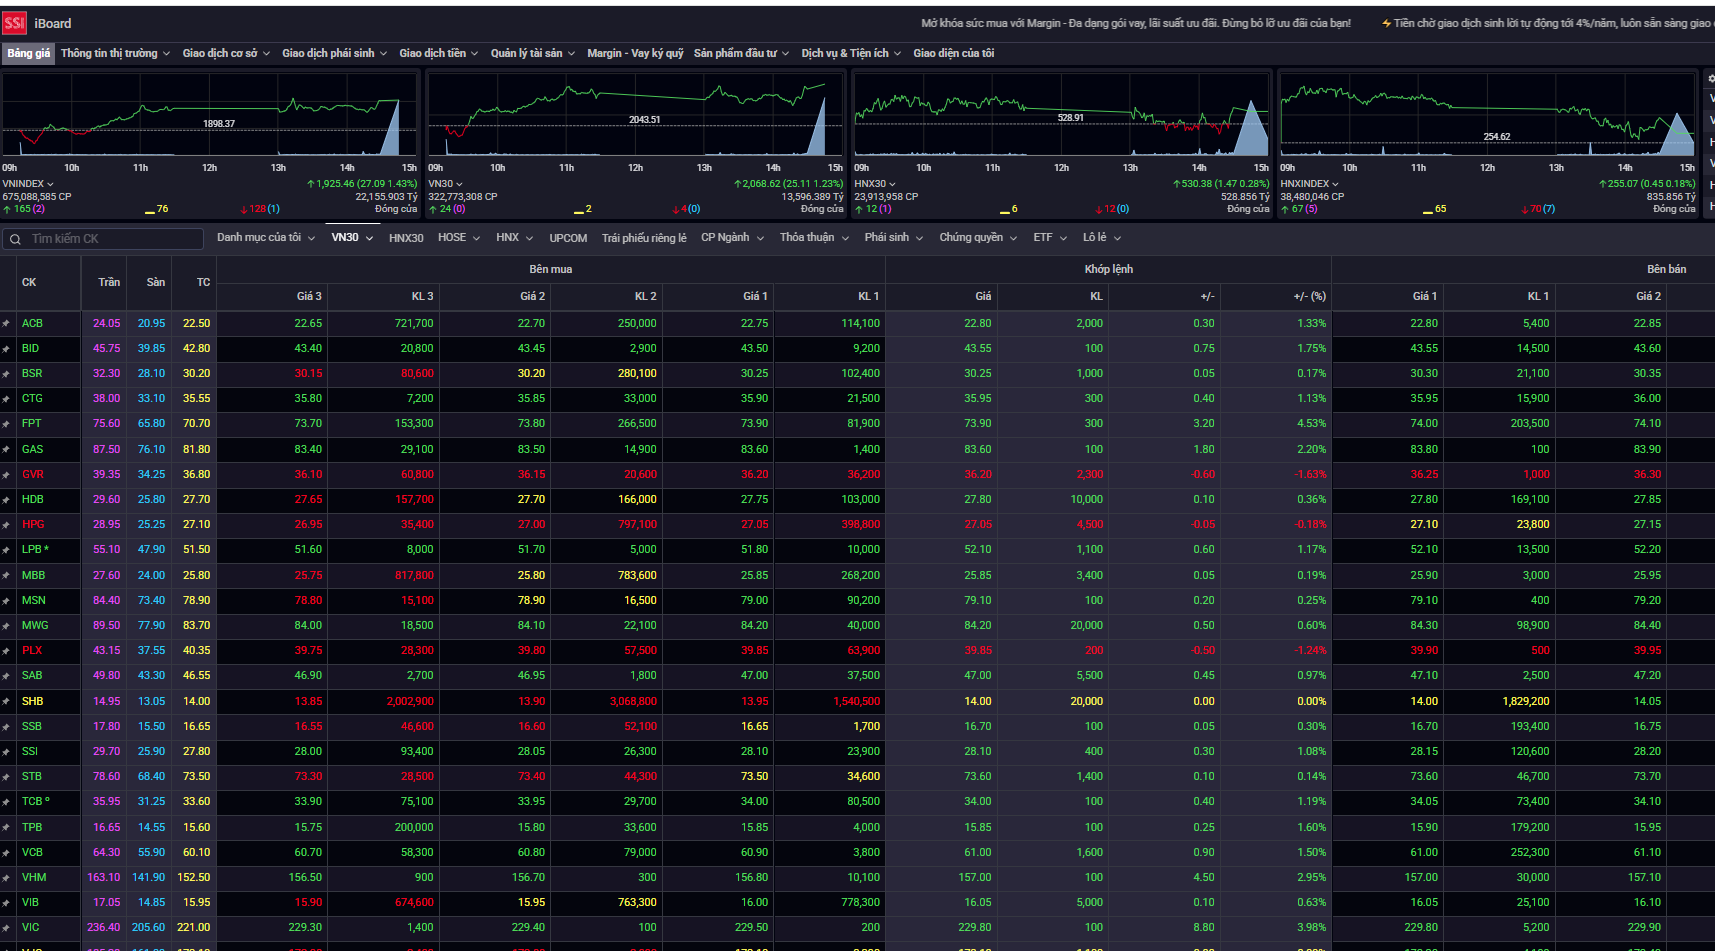Expand the Quản lý tài sản menu
Viewport: 1715px width, 951px height.
533,54
